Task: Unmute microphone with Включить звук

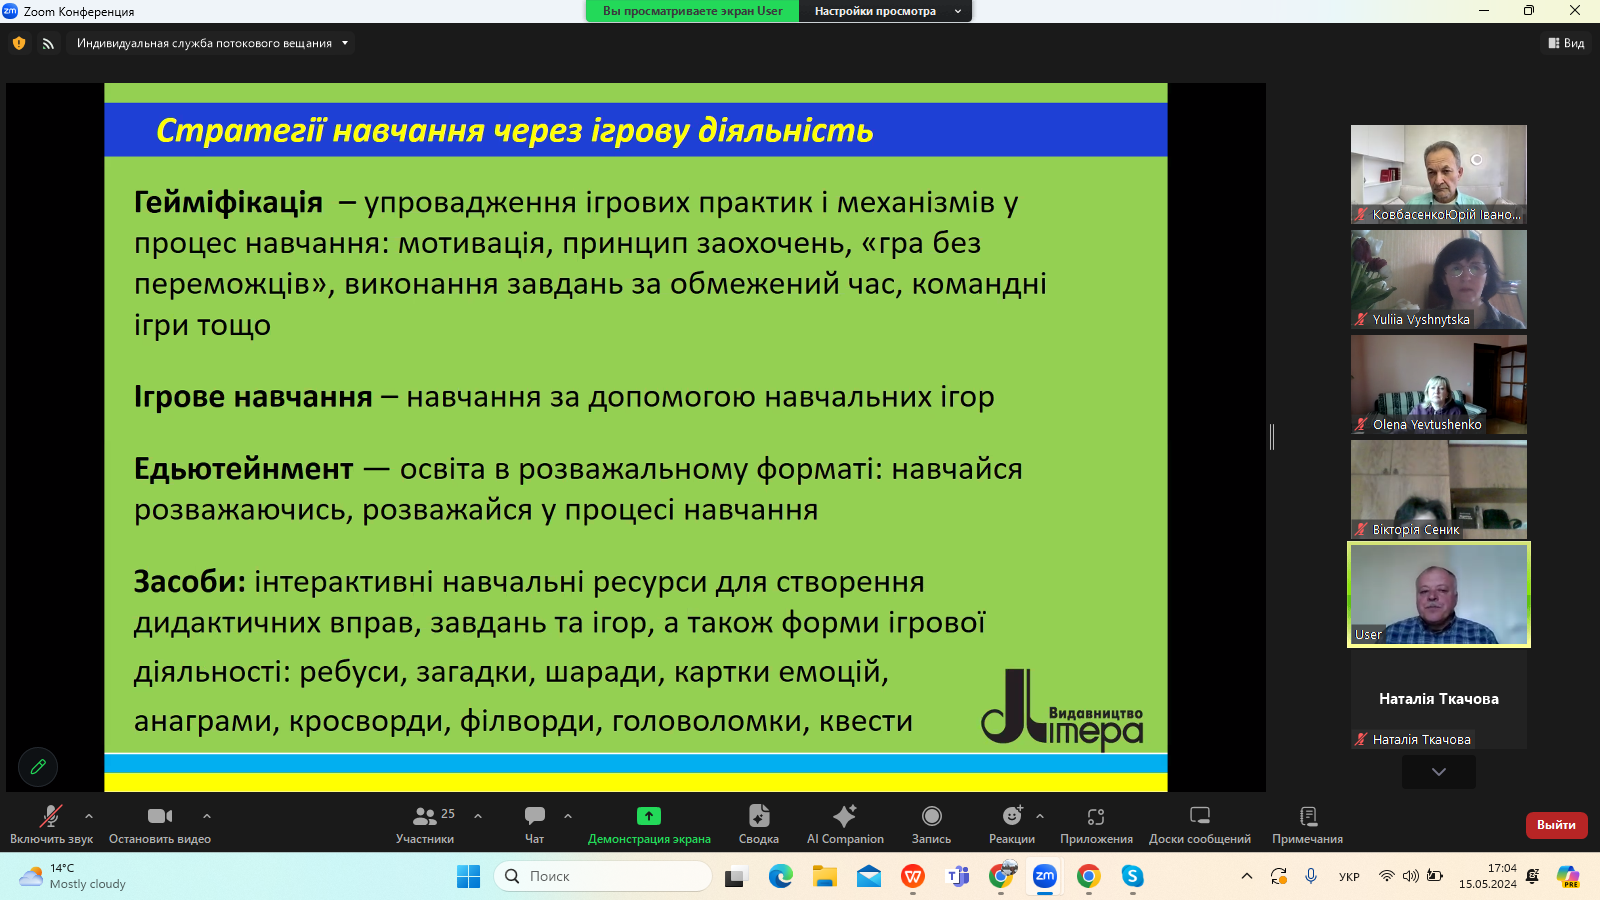Action: tap(51, 824)
